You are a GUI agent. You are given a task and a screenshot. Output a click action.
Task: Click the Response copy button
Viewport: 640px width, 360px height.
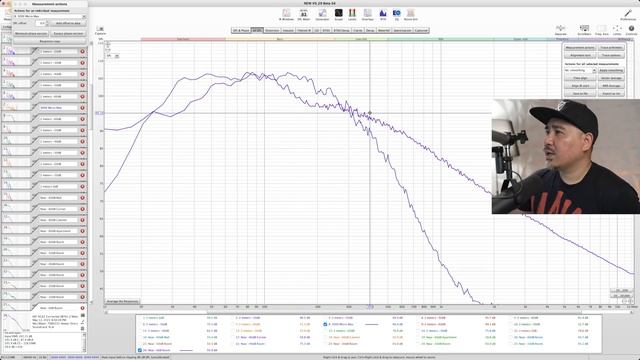49,41
